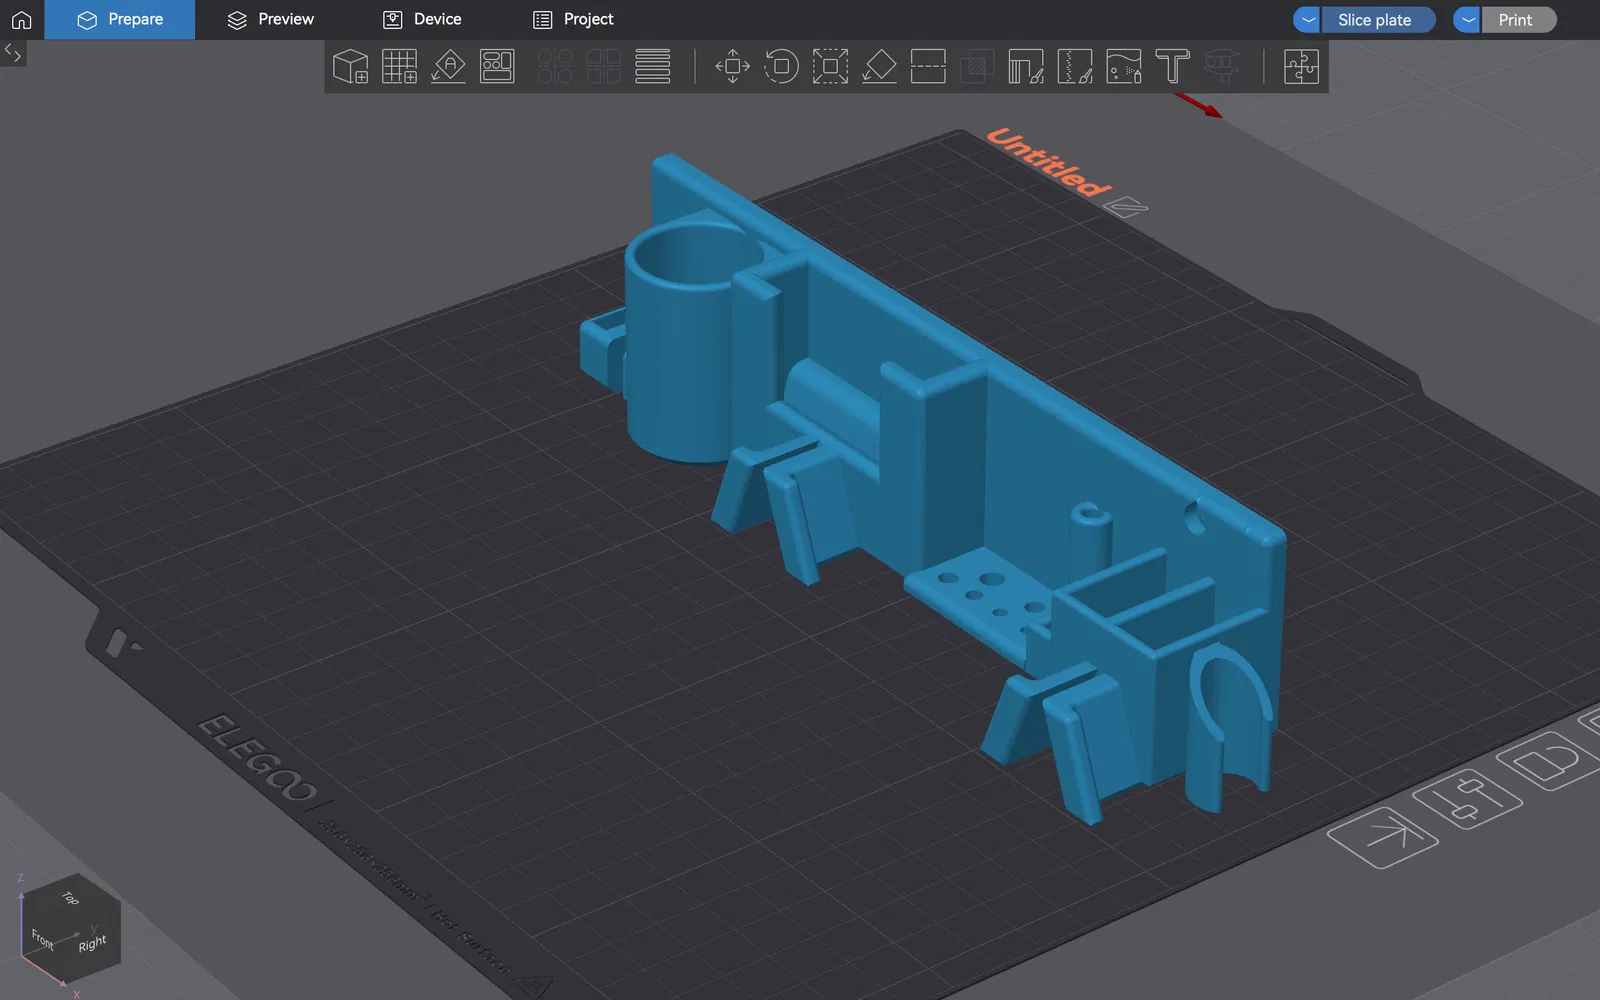The width and height of the screenshot is (1600, 1000).
Task: Open the Assembly view puzzle icon
Action: pyautogui.click(x=1301, y=67)
